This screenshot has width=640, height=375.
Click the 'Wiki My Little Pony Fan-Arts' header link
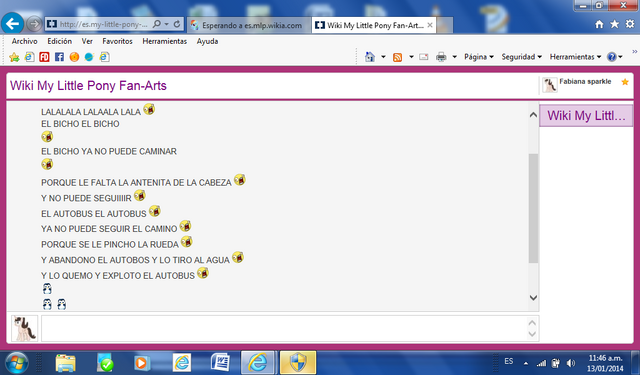click(88, 86)
